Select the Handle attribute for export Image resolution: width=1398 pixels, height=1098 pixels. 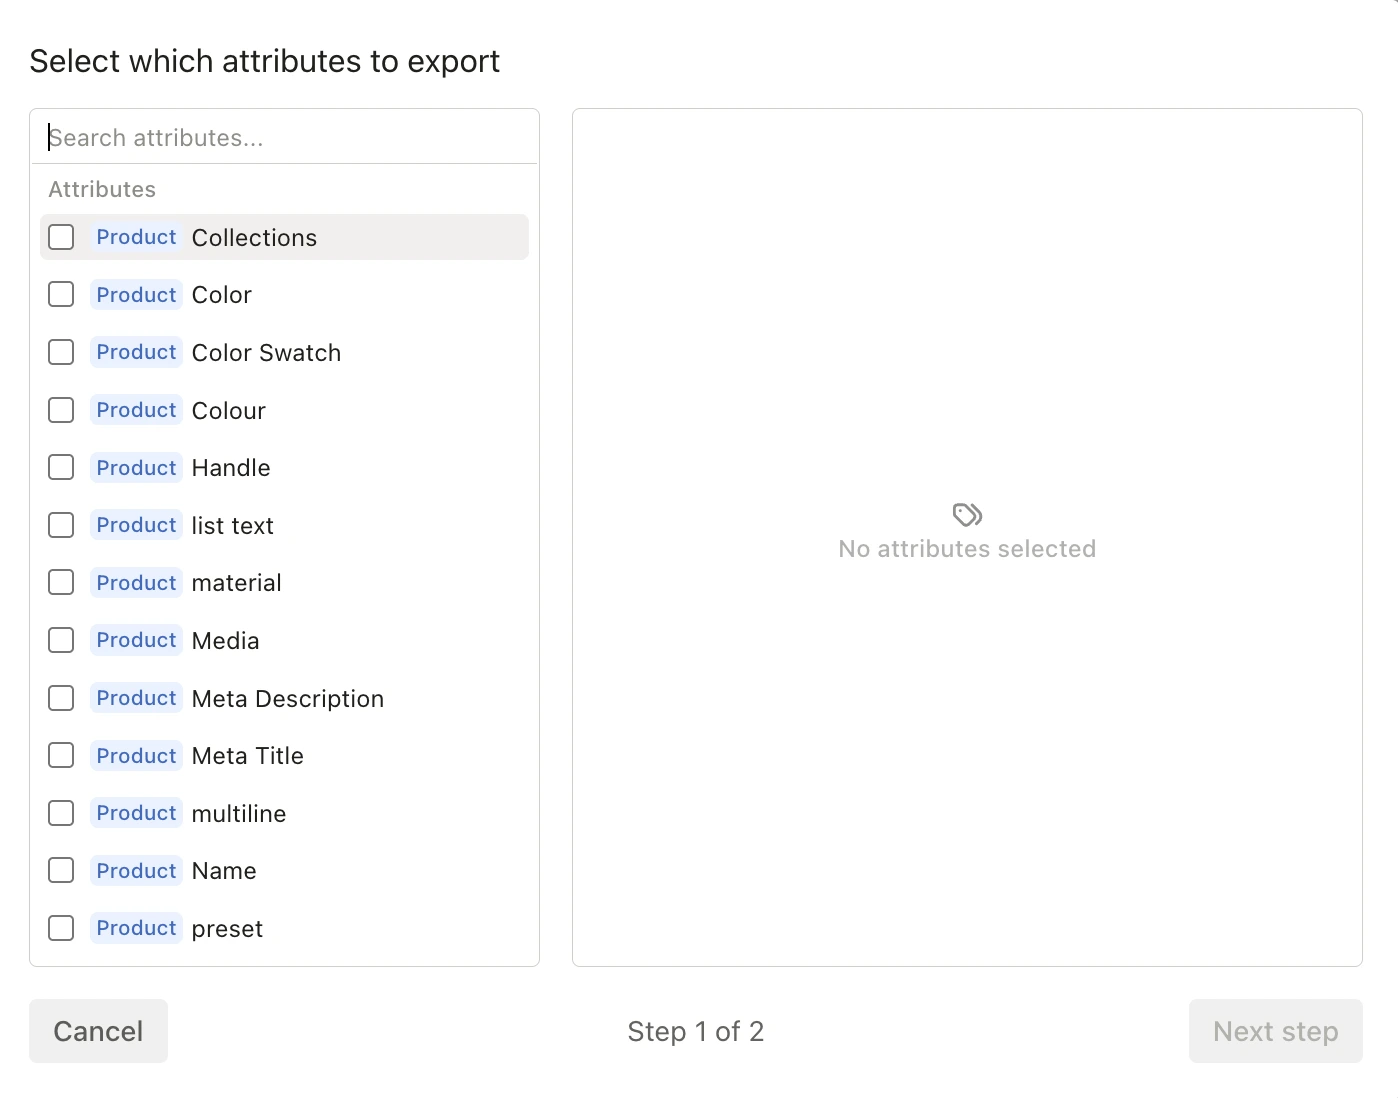pos(61,467)
